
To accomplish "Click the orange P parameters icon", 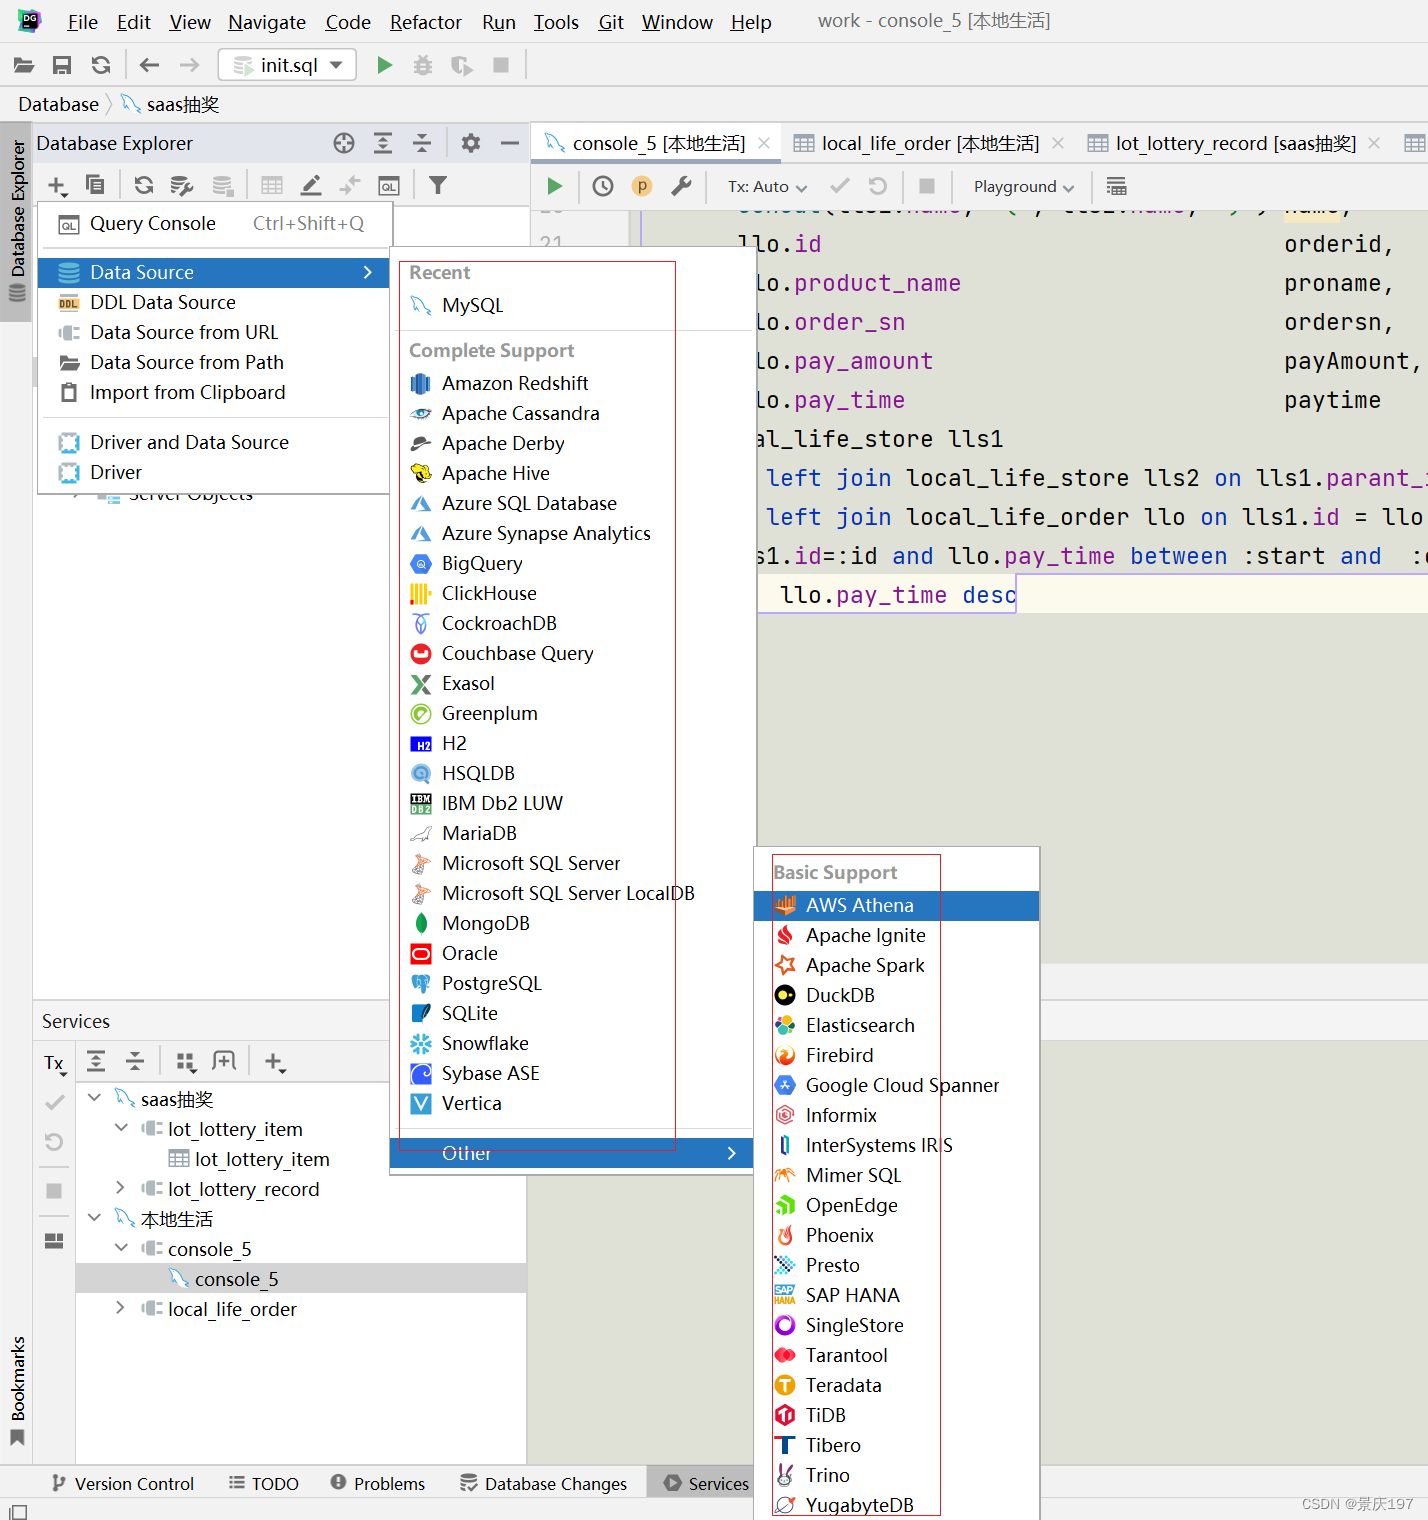I will [642, 186].
